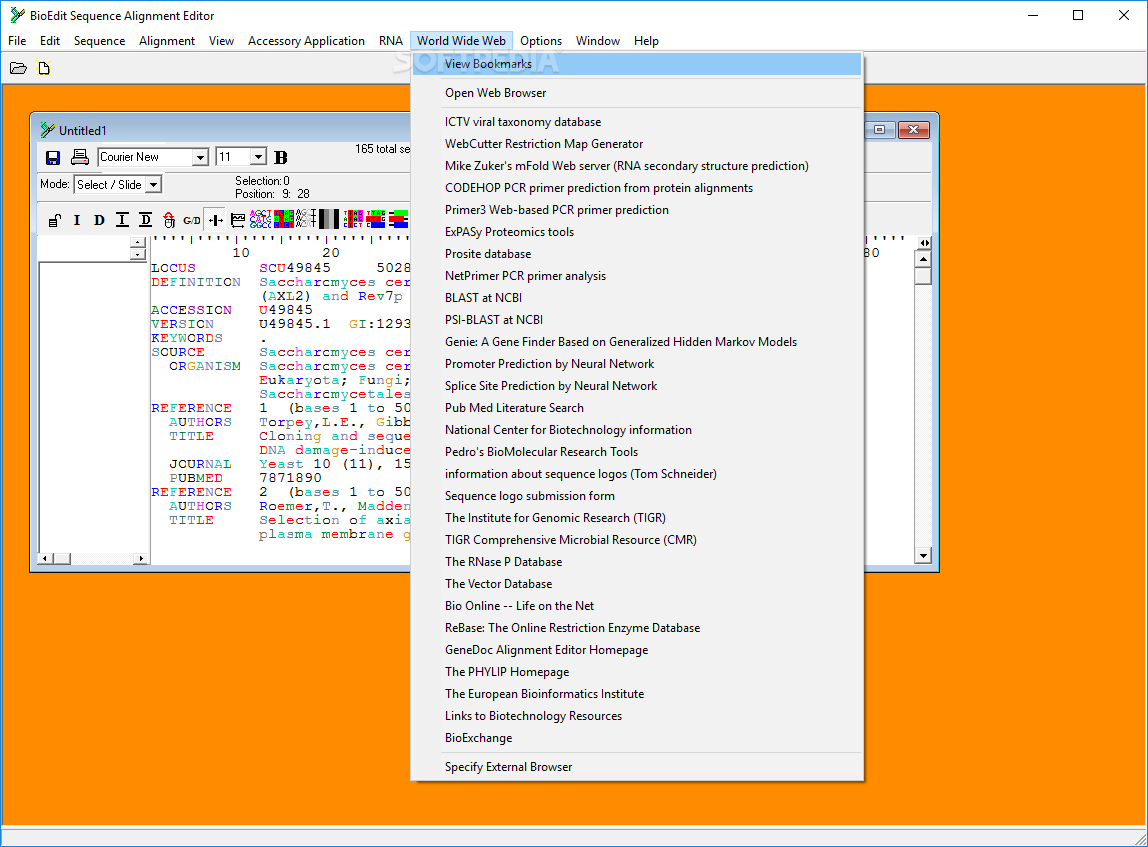Open the File menu
The image size is (1148, 847).
point(17,41)
